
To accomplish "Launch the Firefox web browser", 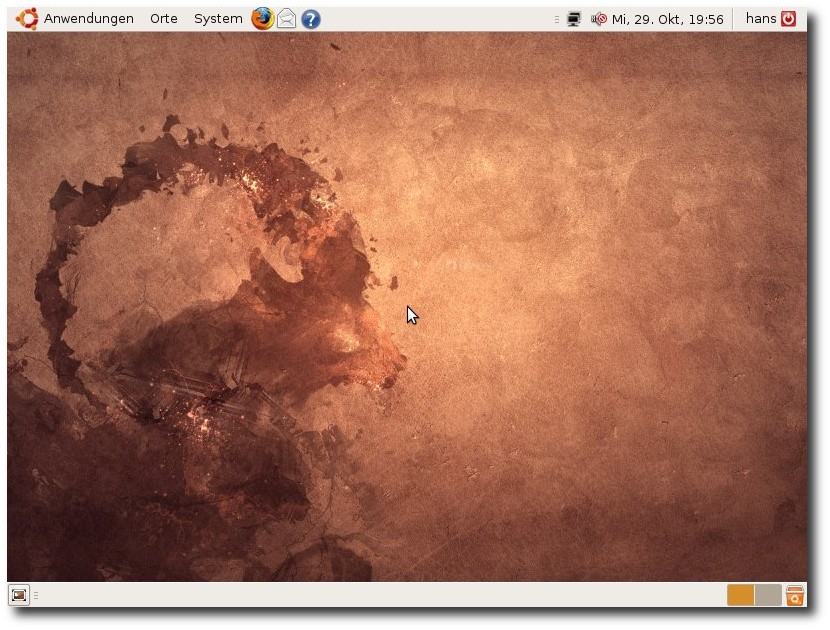I will [262, 18].
